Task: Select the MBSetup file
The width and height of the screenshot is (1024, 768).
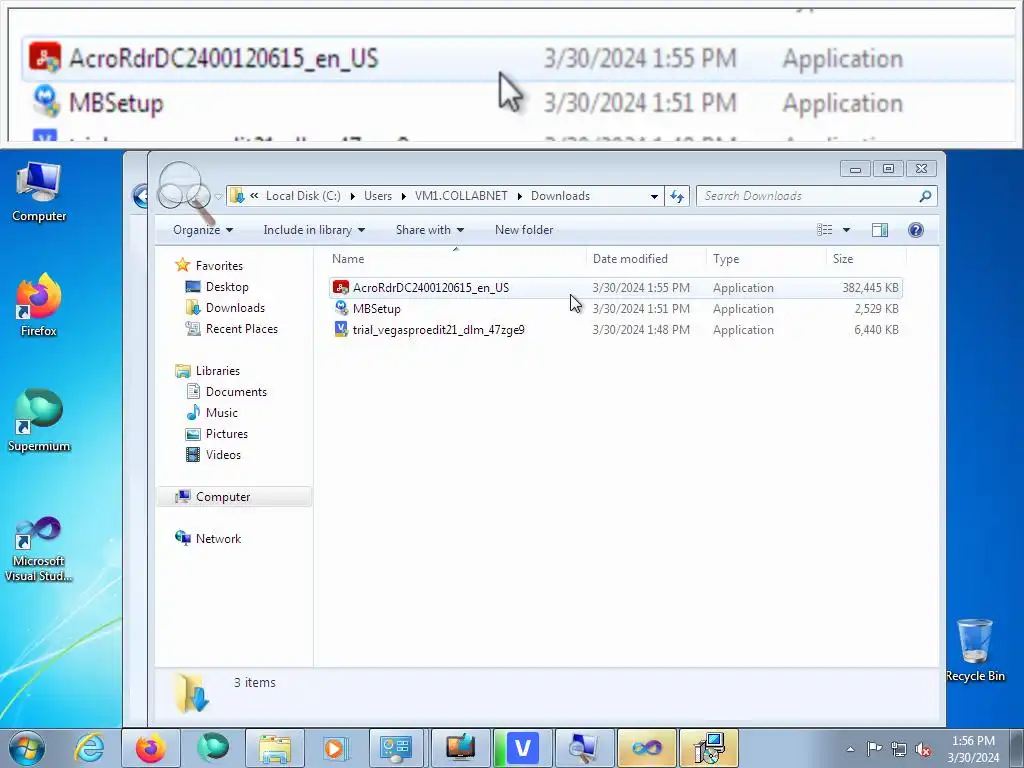Action: tap(616, 309)
